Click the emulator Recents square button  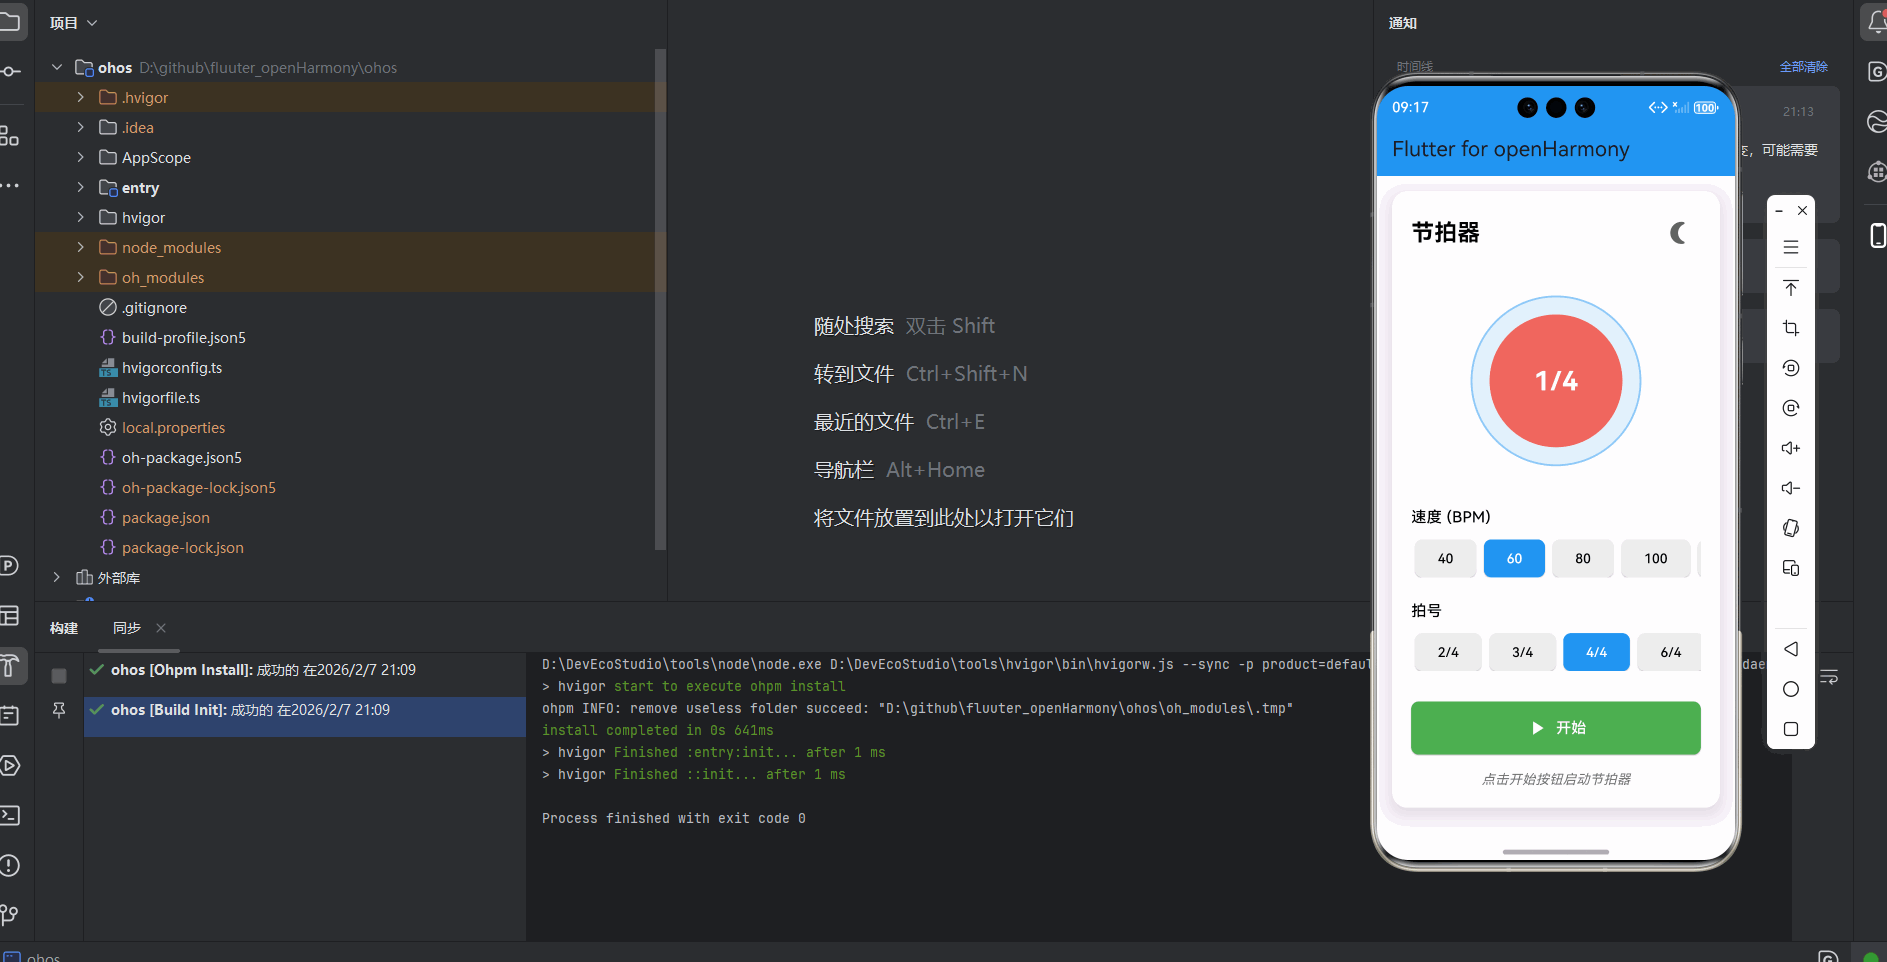click(1791, 729)
